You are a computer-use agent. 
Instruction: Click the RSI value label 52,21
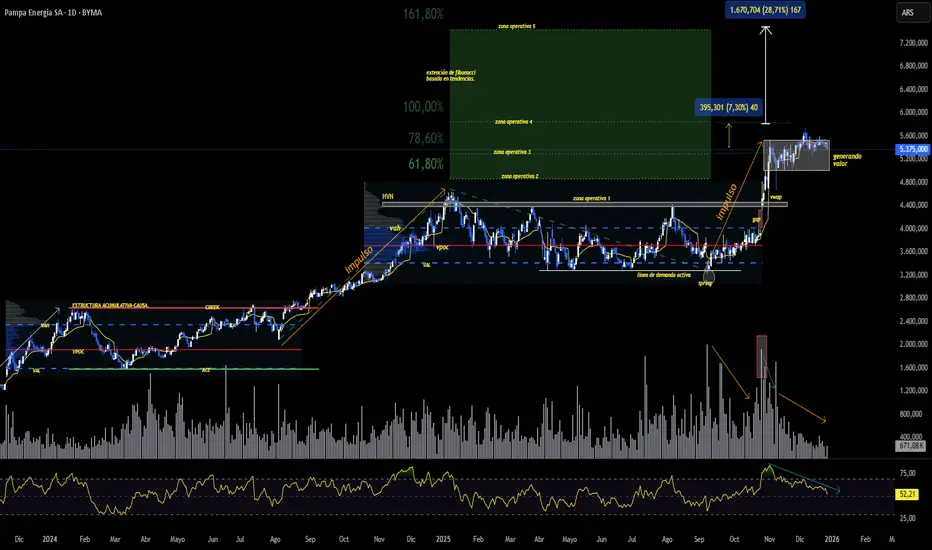907,494
